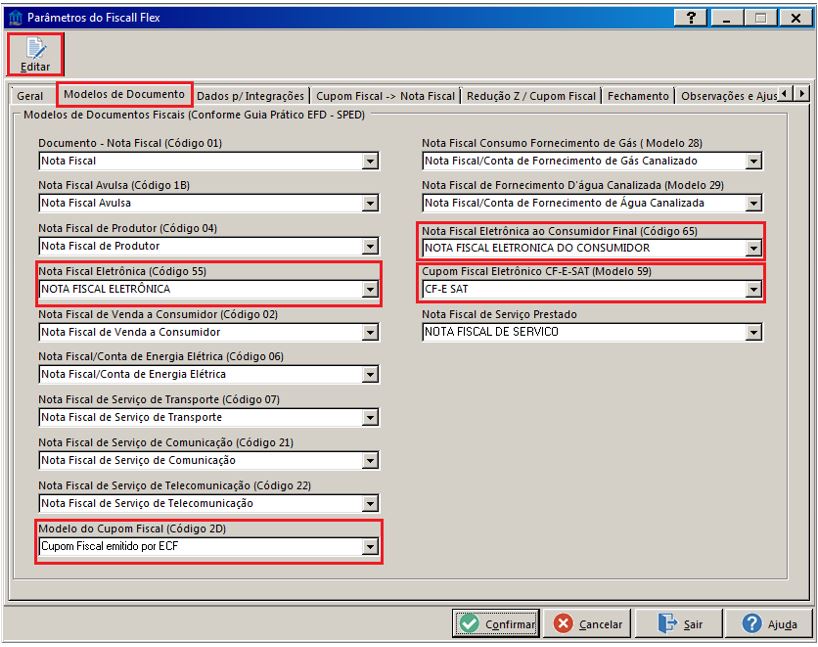Open the Nota Fiscal de Produtor dropdown
Screen dimensions: 818x647
[370, 246]
